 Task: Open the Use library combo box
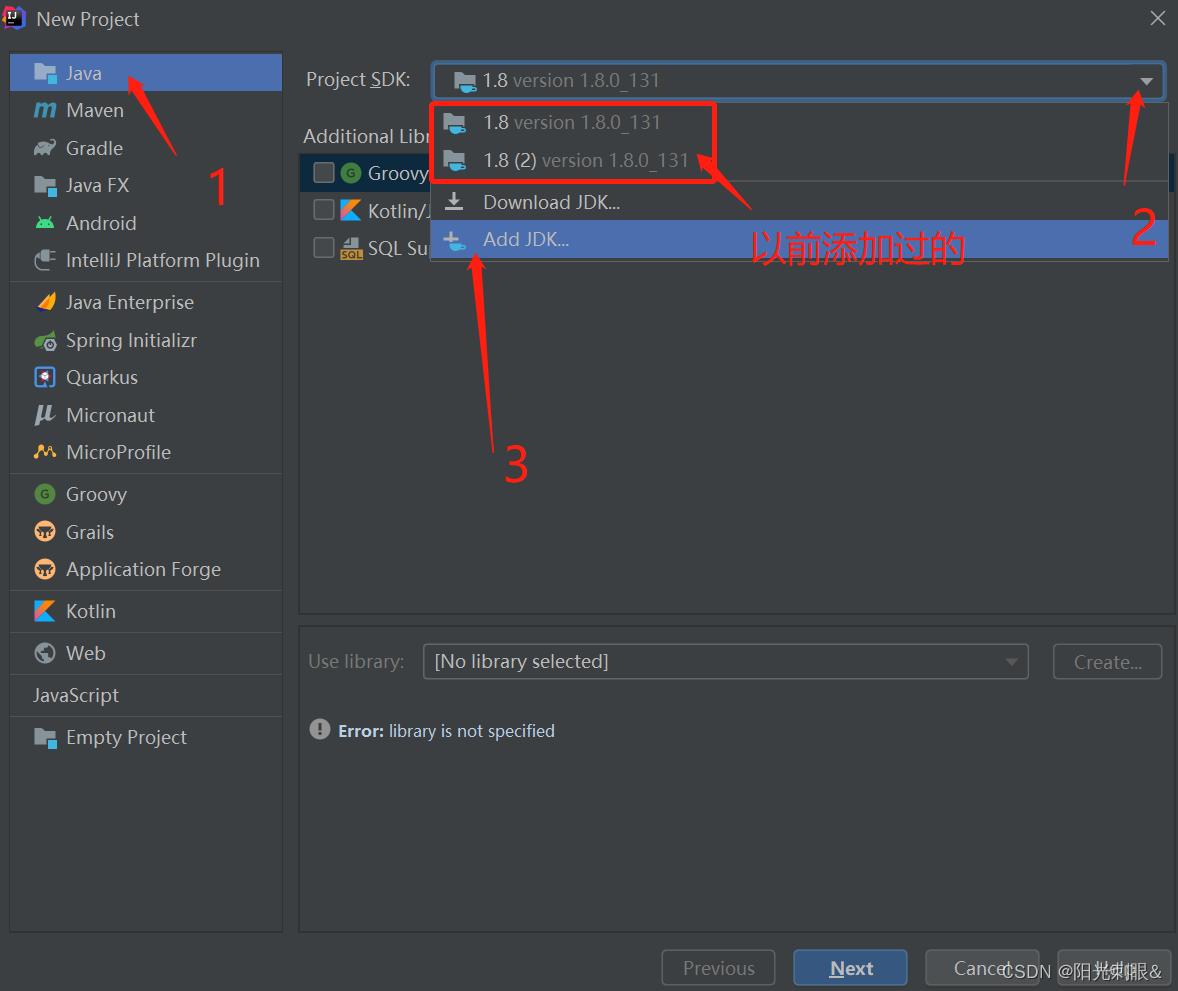[726, 661]
